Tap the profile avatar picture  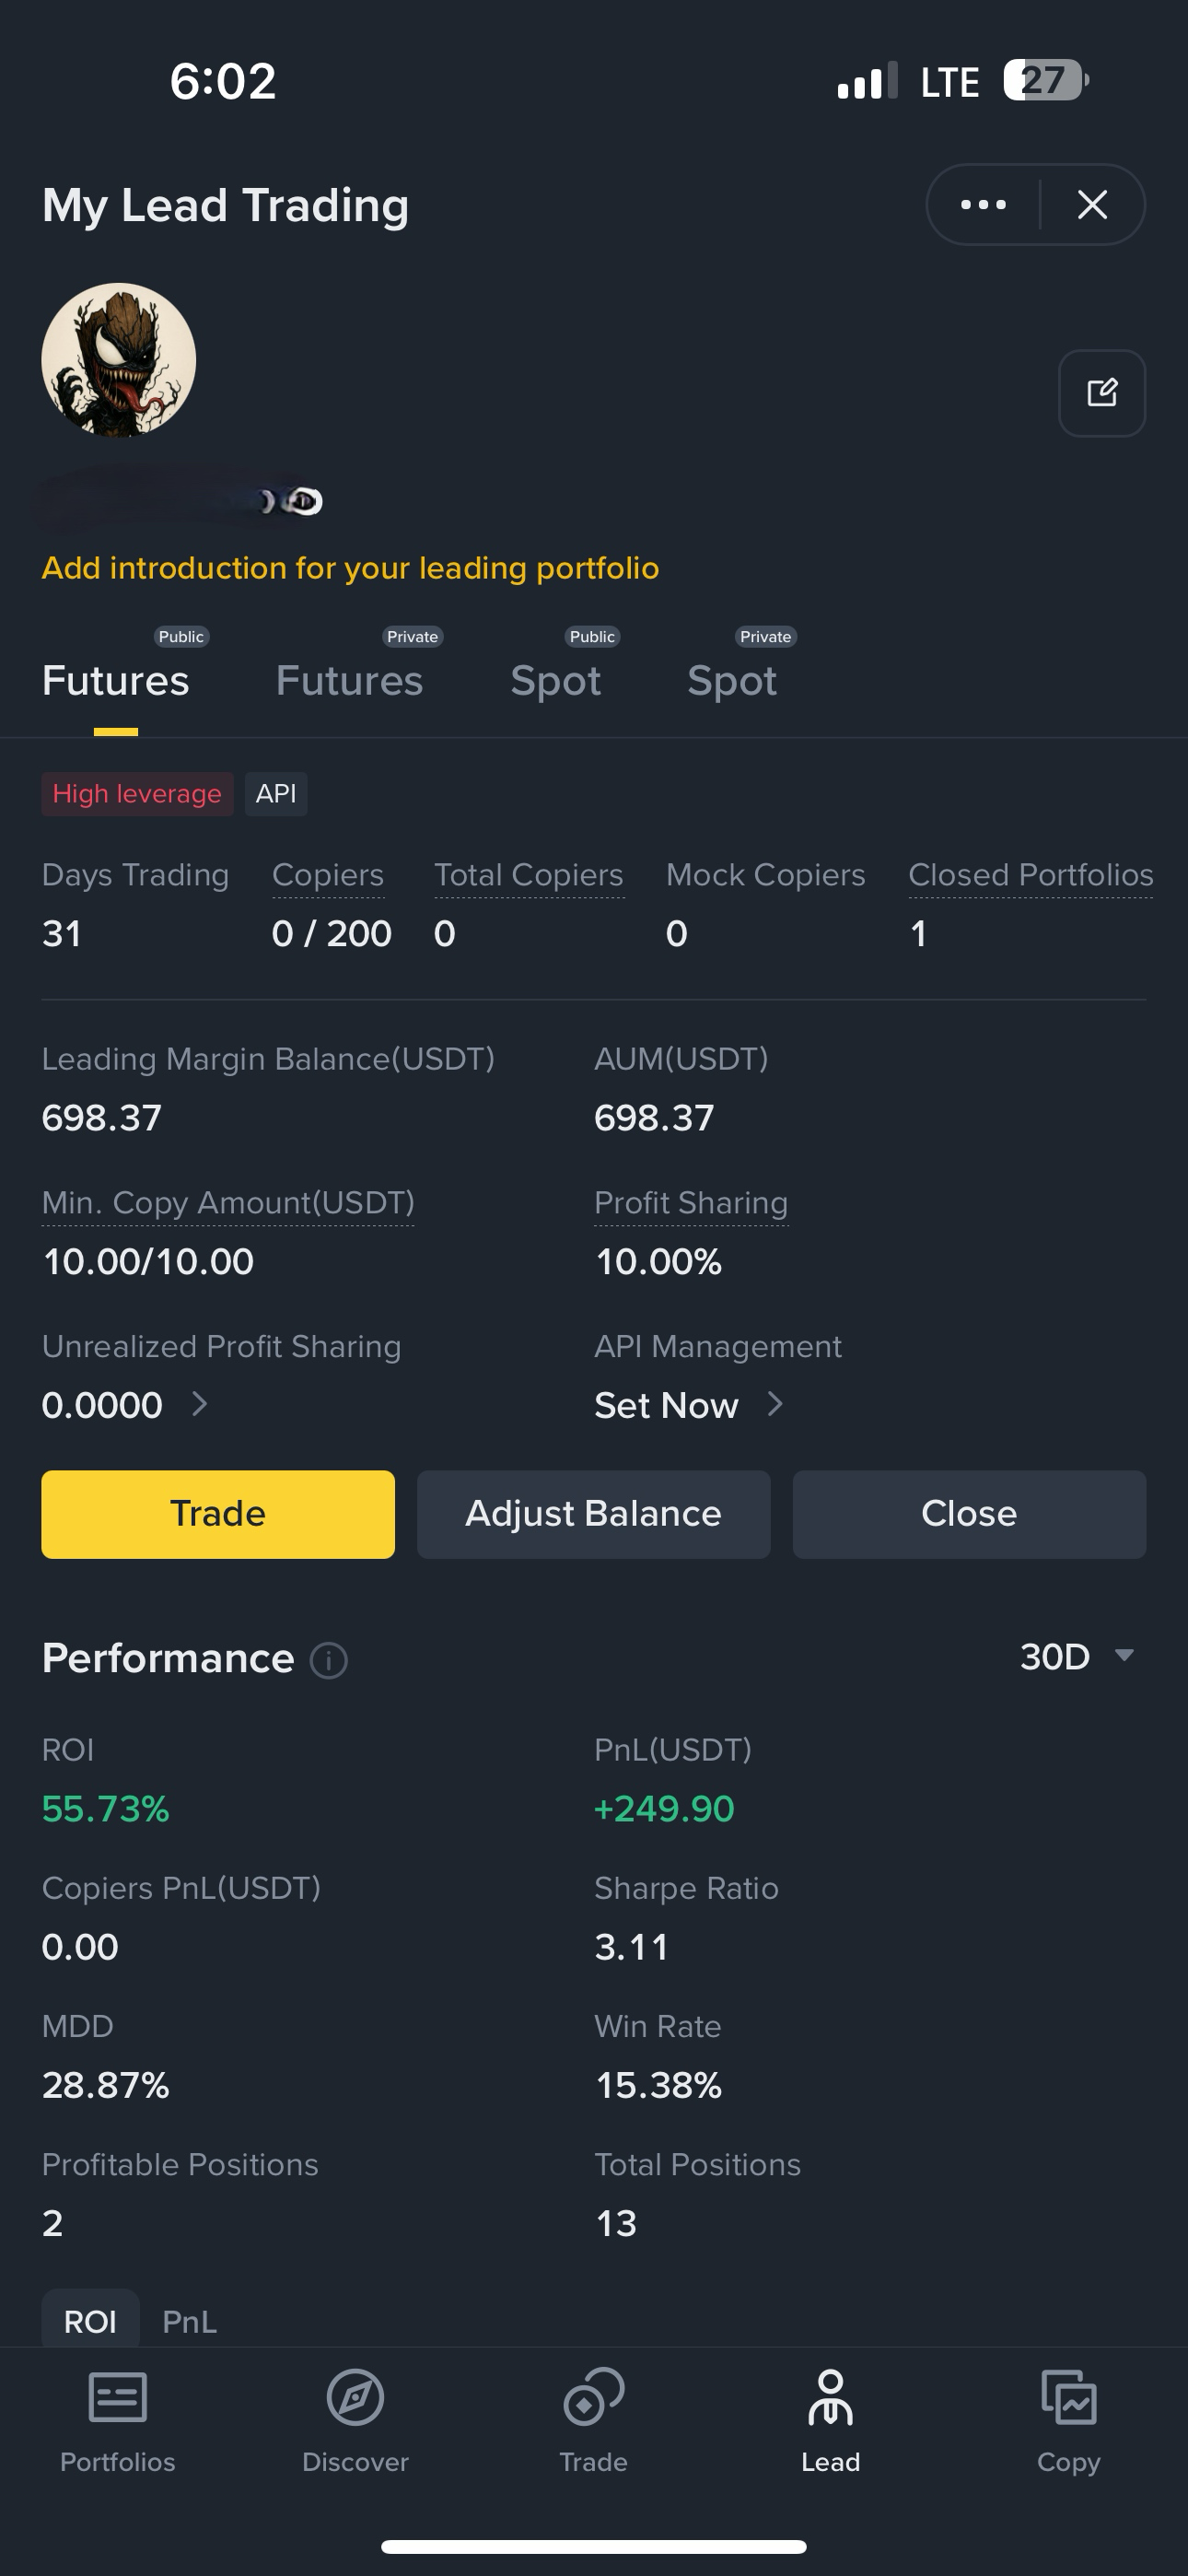click(119, 360)
